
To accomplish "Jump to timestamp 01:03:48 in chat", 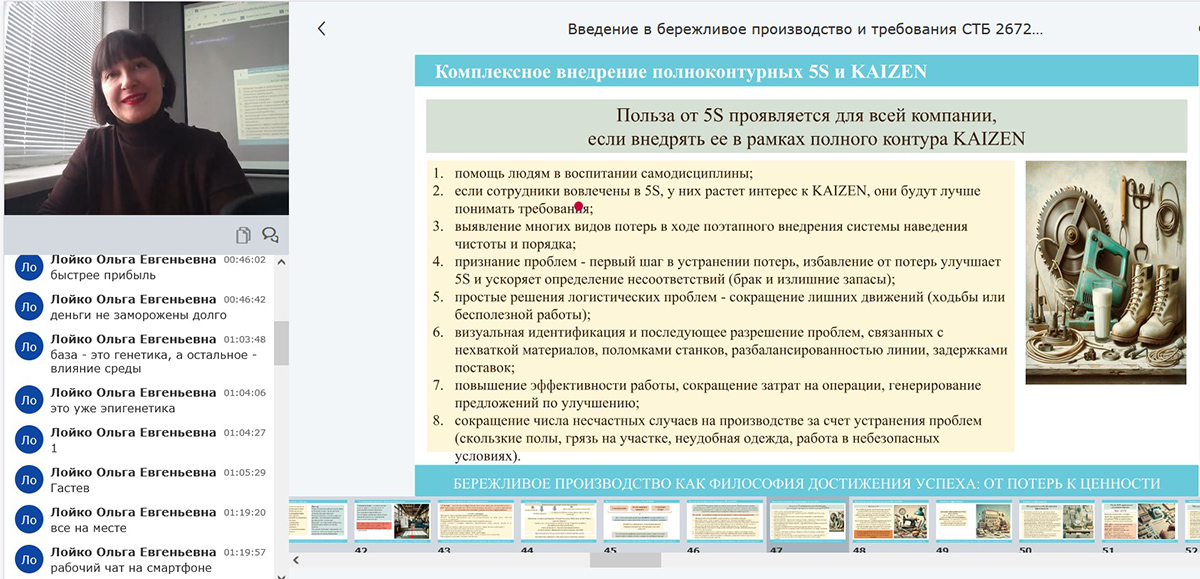I will click(x=244, y=339).
